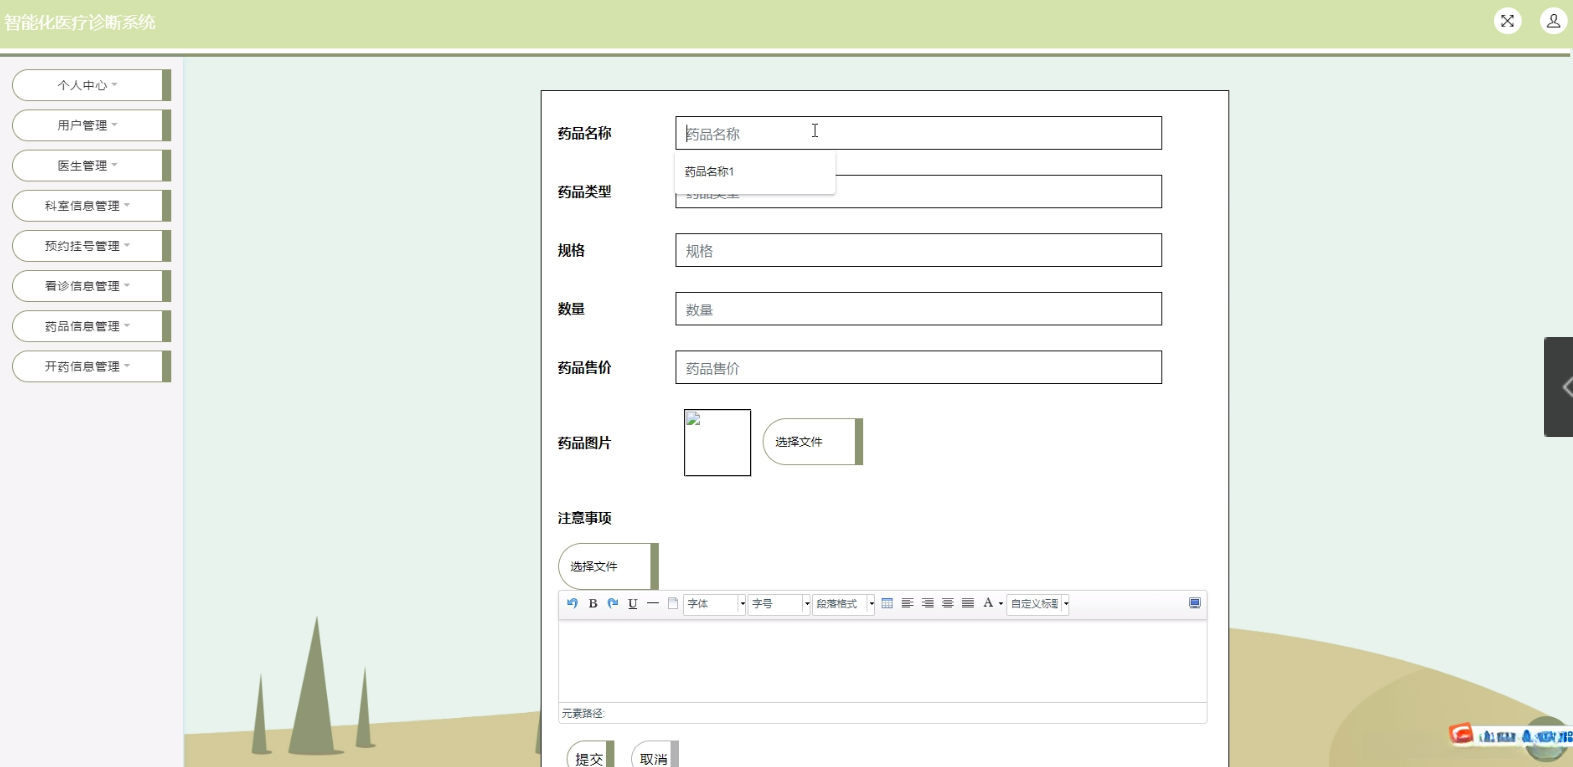Click the font color A icon
Image resolution: width=1573 pixels, height=767 pixels.
(x=988, y=603)
